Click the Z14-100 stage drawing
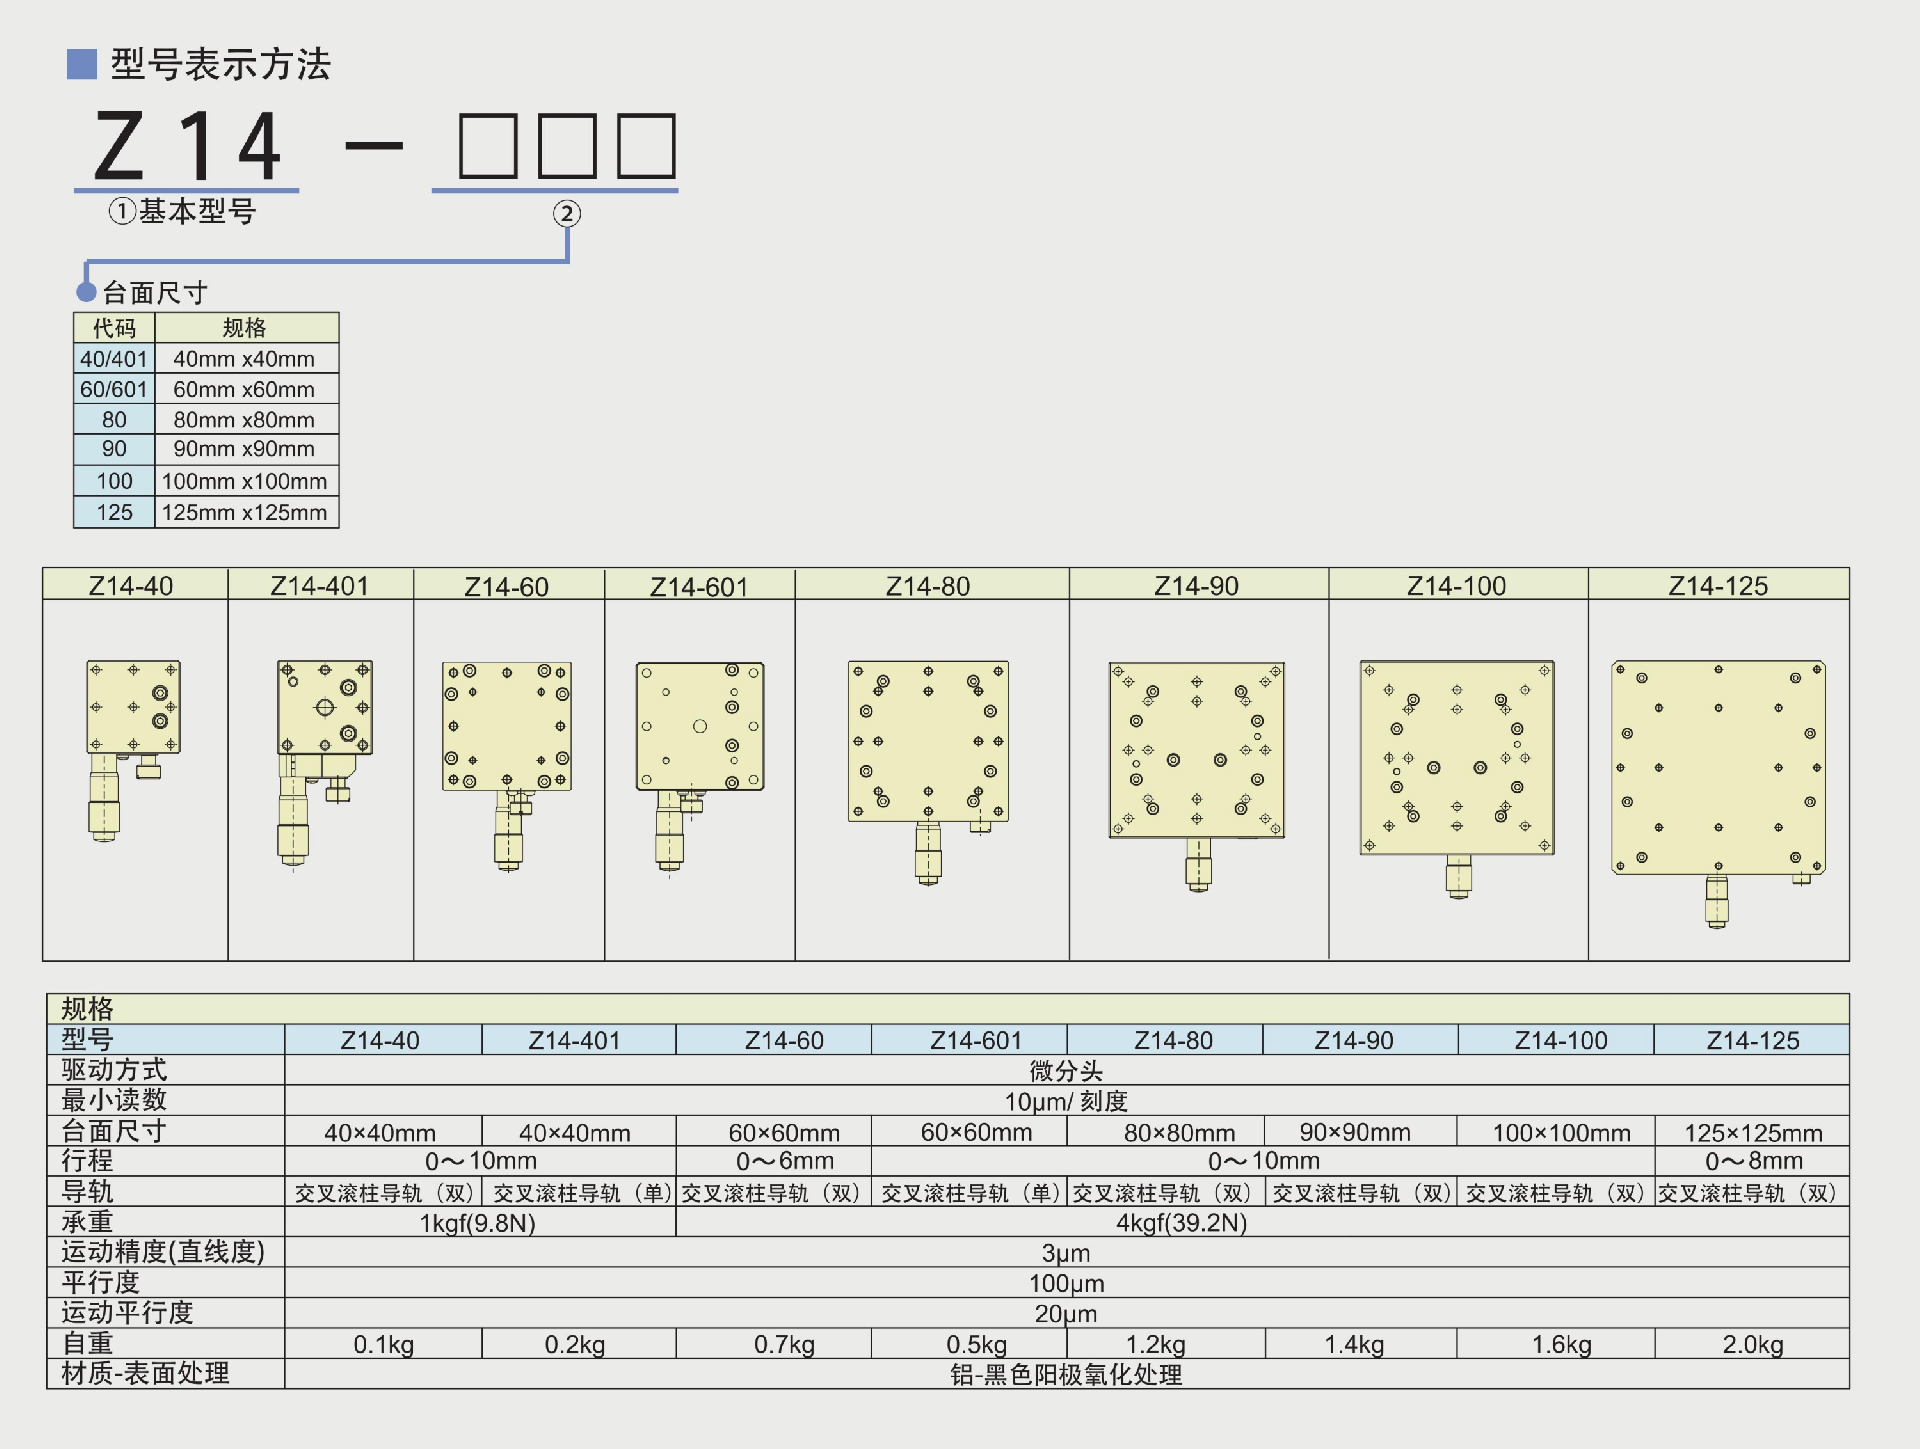This screenshot has height=1449, width=1920. point(1457,758)
